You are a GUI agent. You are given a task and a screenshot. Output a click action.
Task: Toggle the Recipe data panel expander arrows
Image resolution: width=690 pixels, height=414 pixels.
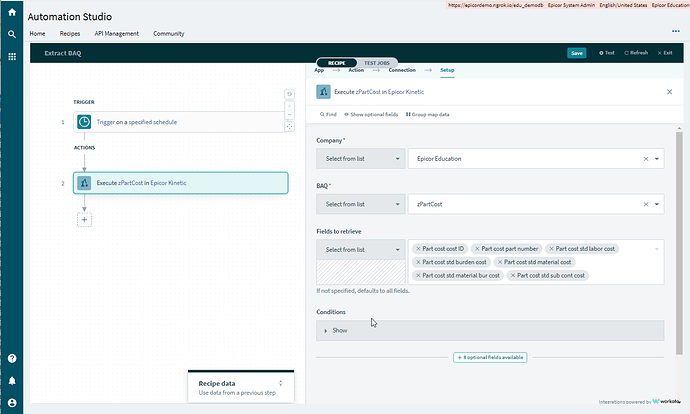[x=280, y=383]
